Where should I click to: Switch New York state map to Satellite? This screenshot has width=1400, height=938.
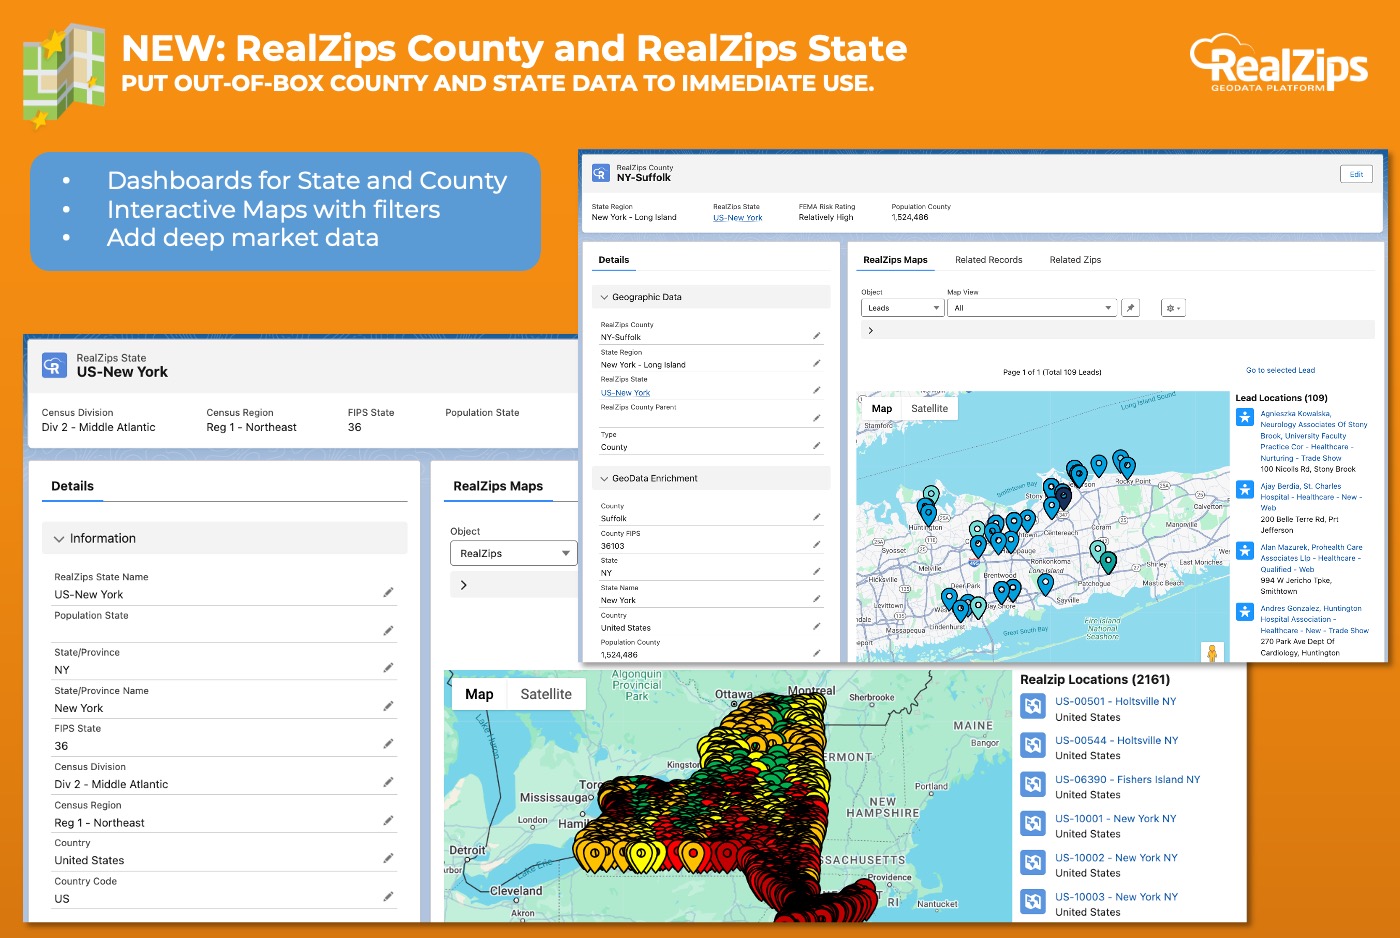click(546, 694)
